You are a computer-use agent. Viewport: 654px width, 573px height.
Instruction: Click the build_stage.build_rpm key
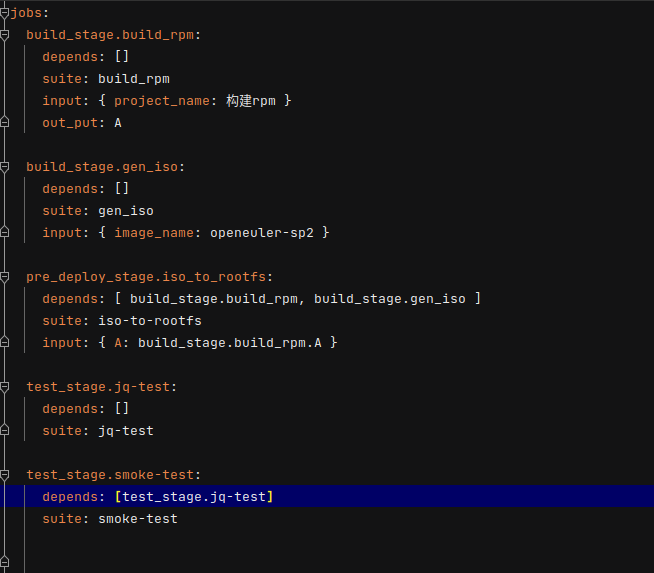pyautogui.click(x=110, y=35)
